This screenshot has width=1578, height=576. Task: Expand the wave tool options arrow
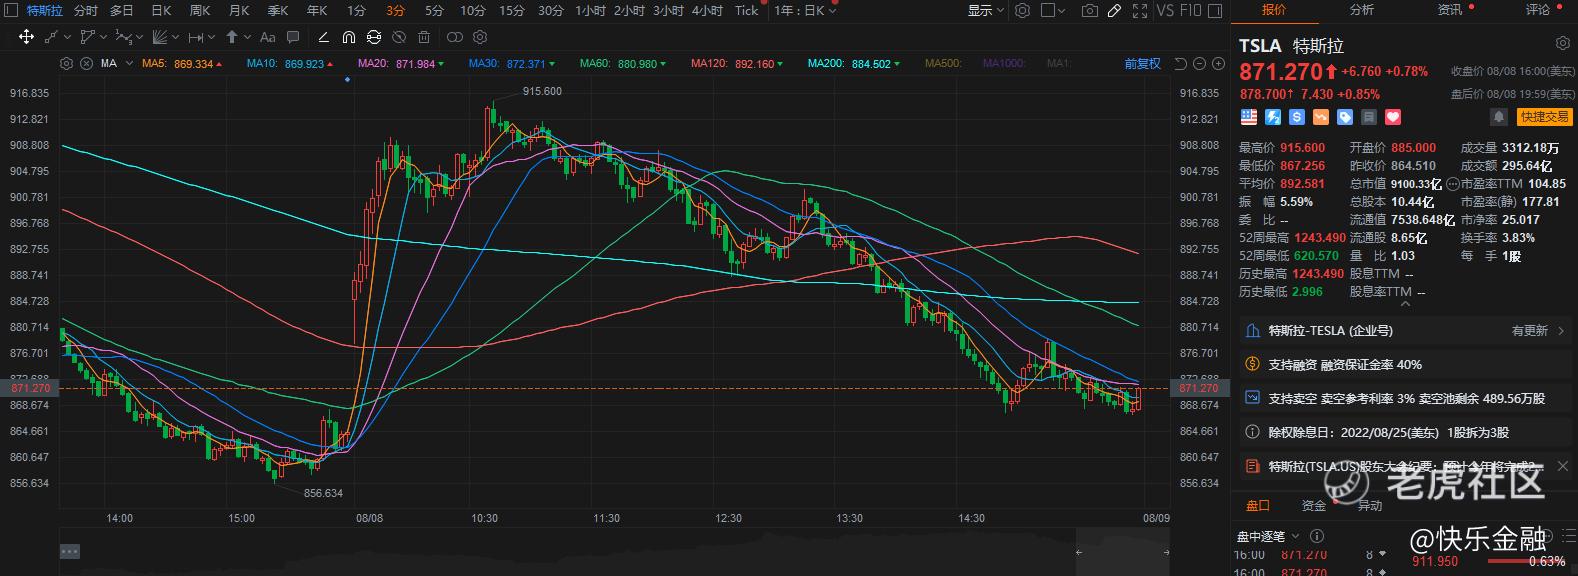point(138,37)
